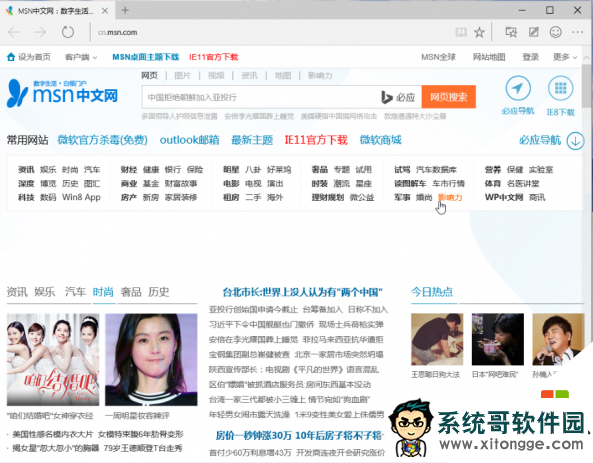Click the orange 影响力 category link
The height and width of the screenshot is (463, 593).
coord(450,197)
